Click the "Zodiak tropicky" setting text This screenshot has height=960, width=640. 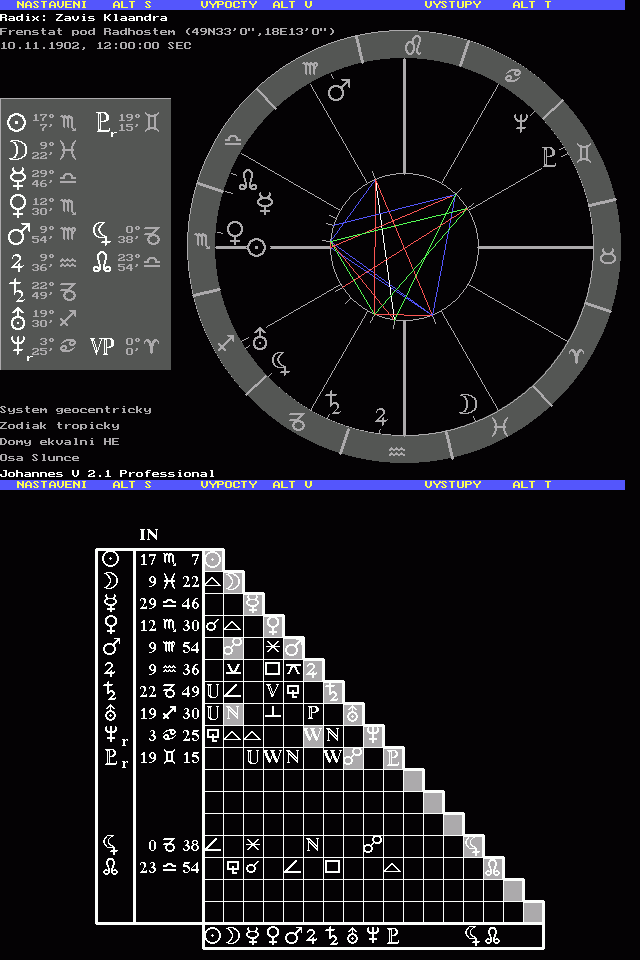coord(60,425)
